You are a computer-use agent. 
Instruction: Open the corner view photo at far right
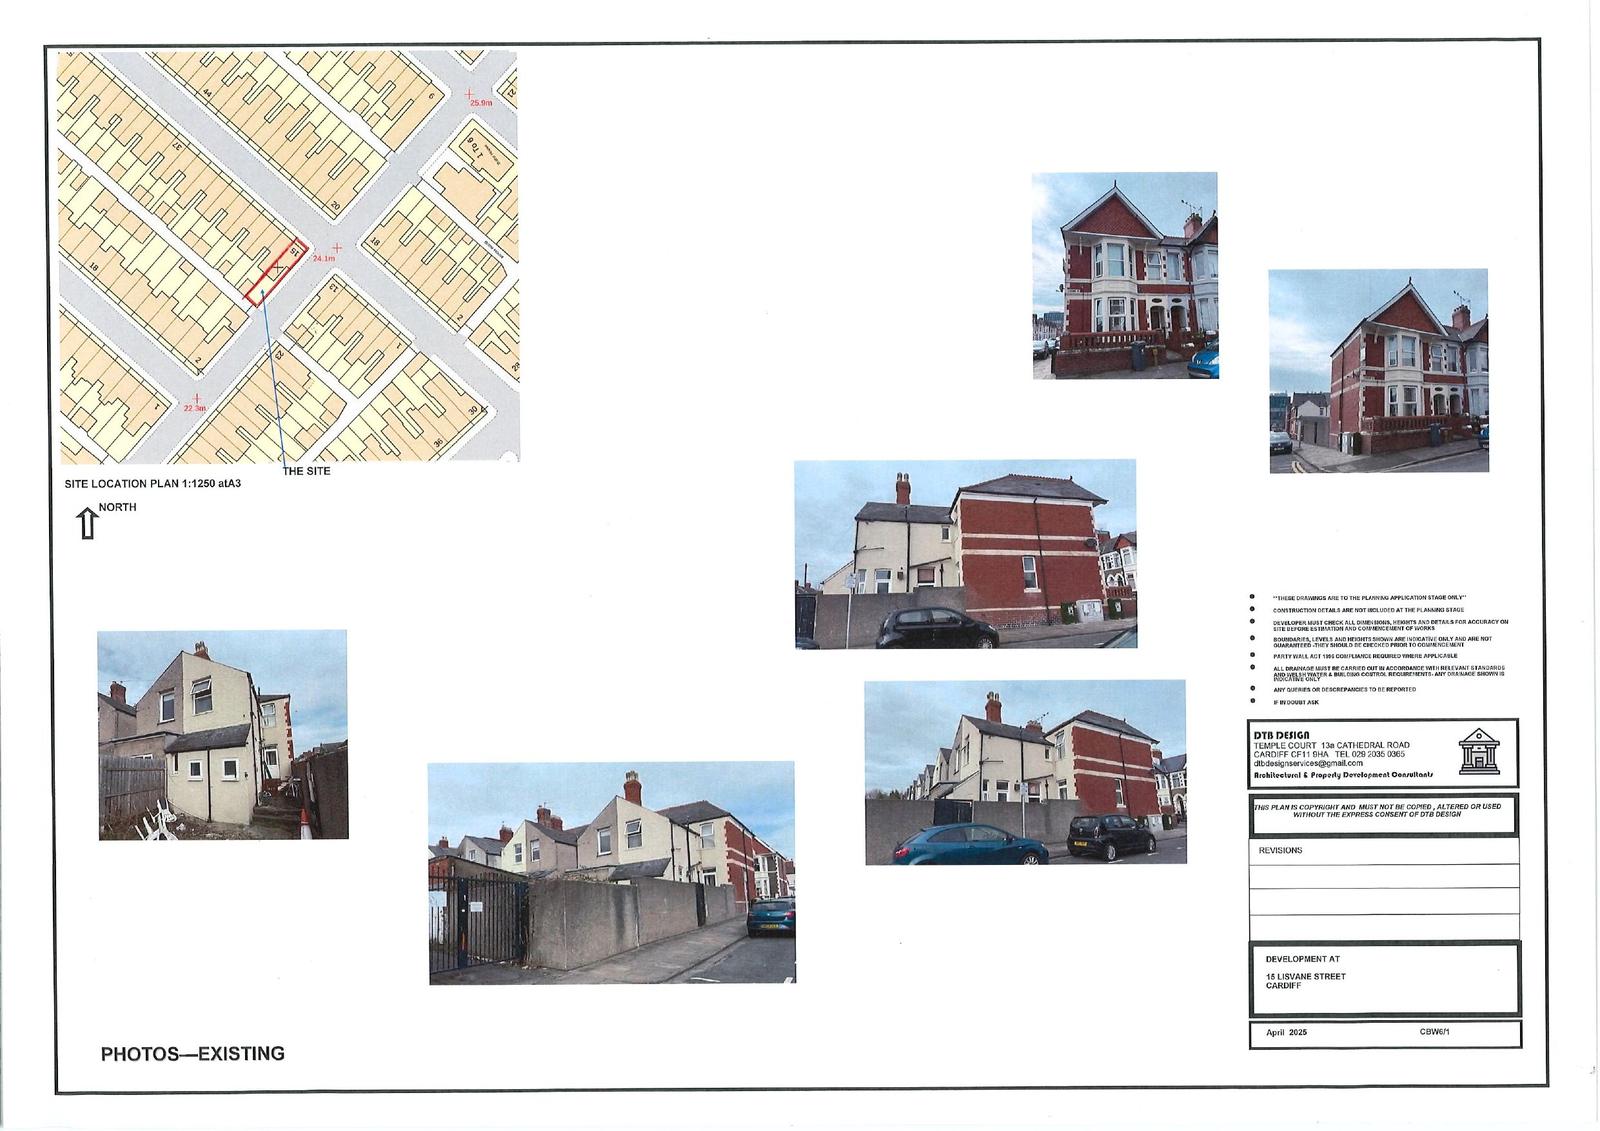coord(1378,370)
